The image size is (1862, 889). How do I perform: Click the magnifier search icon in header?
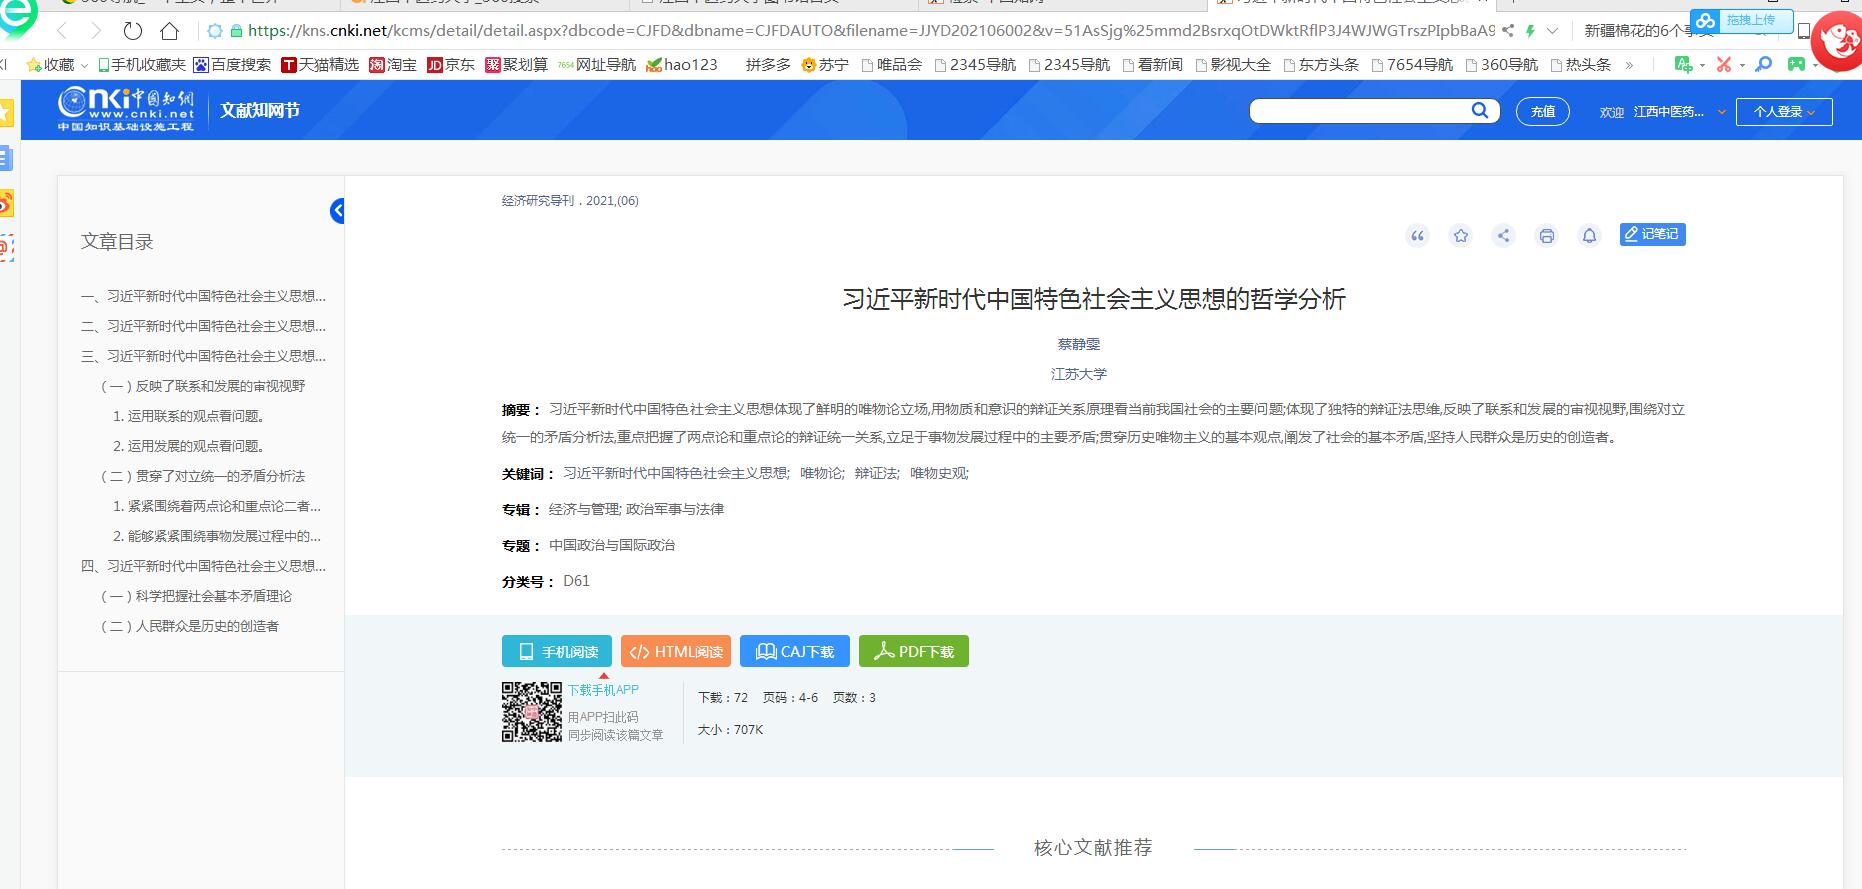pyautogui.click(x=1480, y=111)
